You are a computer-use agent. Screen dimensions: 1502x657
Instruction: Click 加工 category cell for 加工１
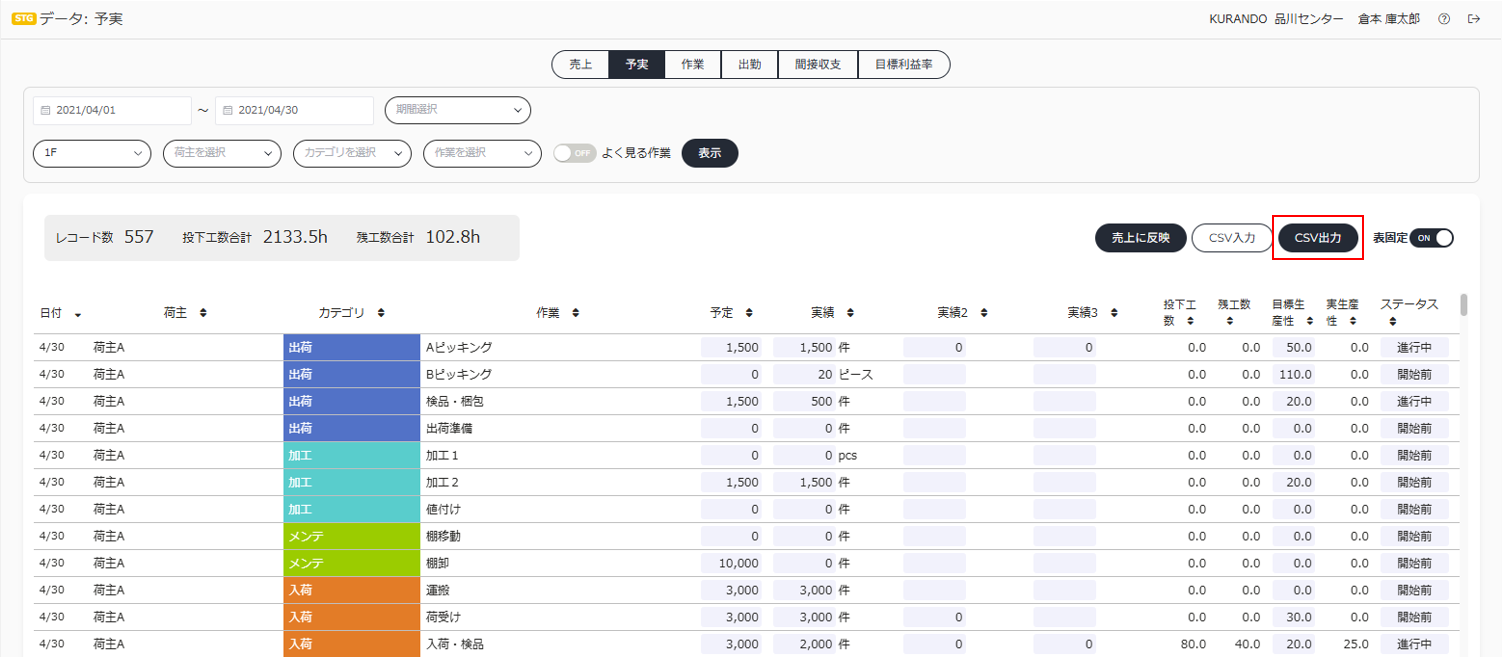click(351, 455)
